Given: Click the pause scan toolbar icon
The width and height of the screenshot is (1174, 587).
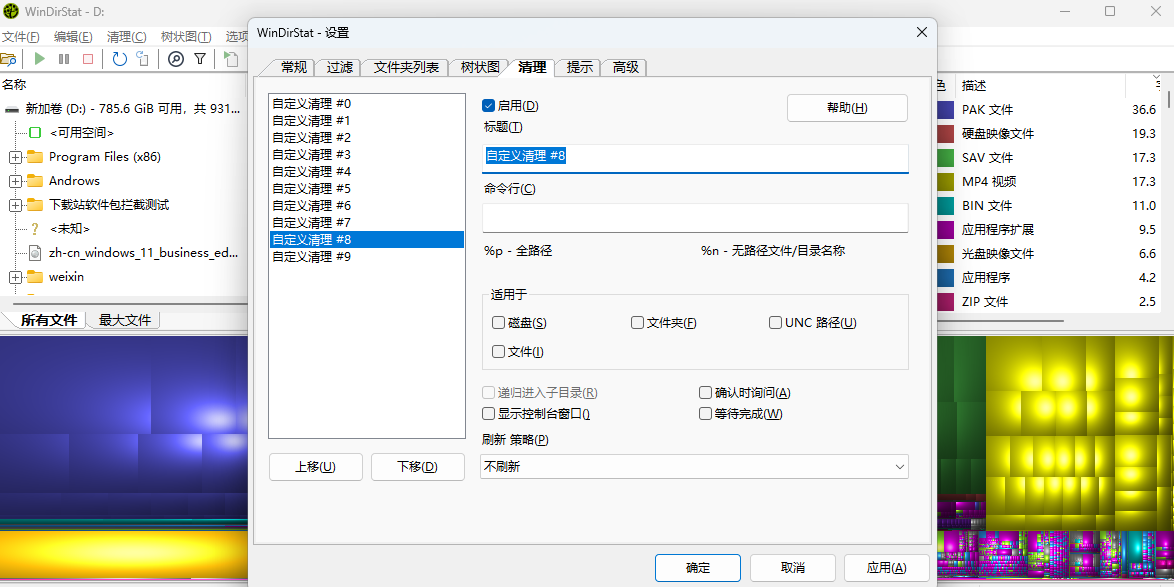Looking at the screenshot, I should coord(64,59).
